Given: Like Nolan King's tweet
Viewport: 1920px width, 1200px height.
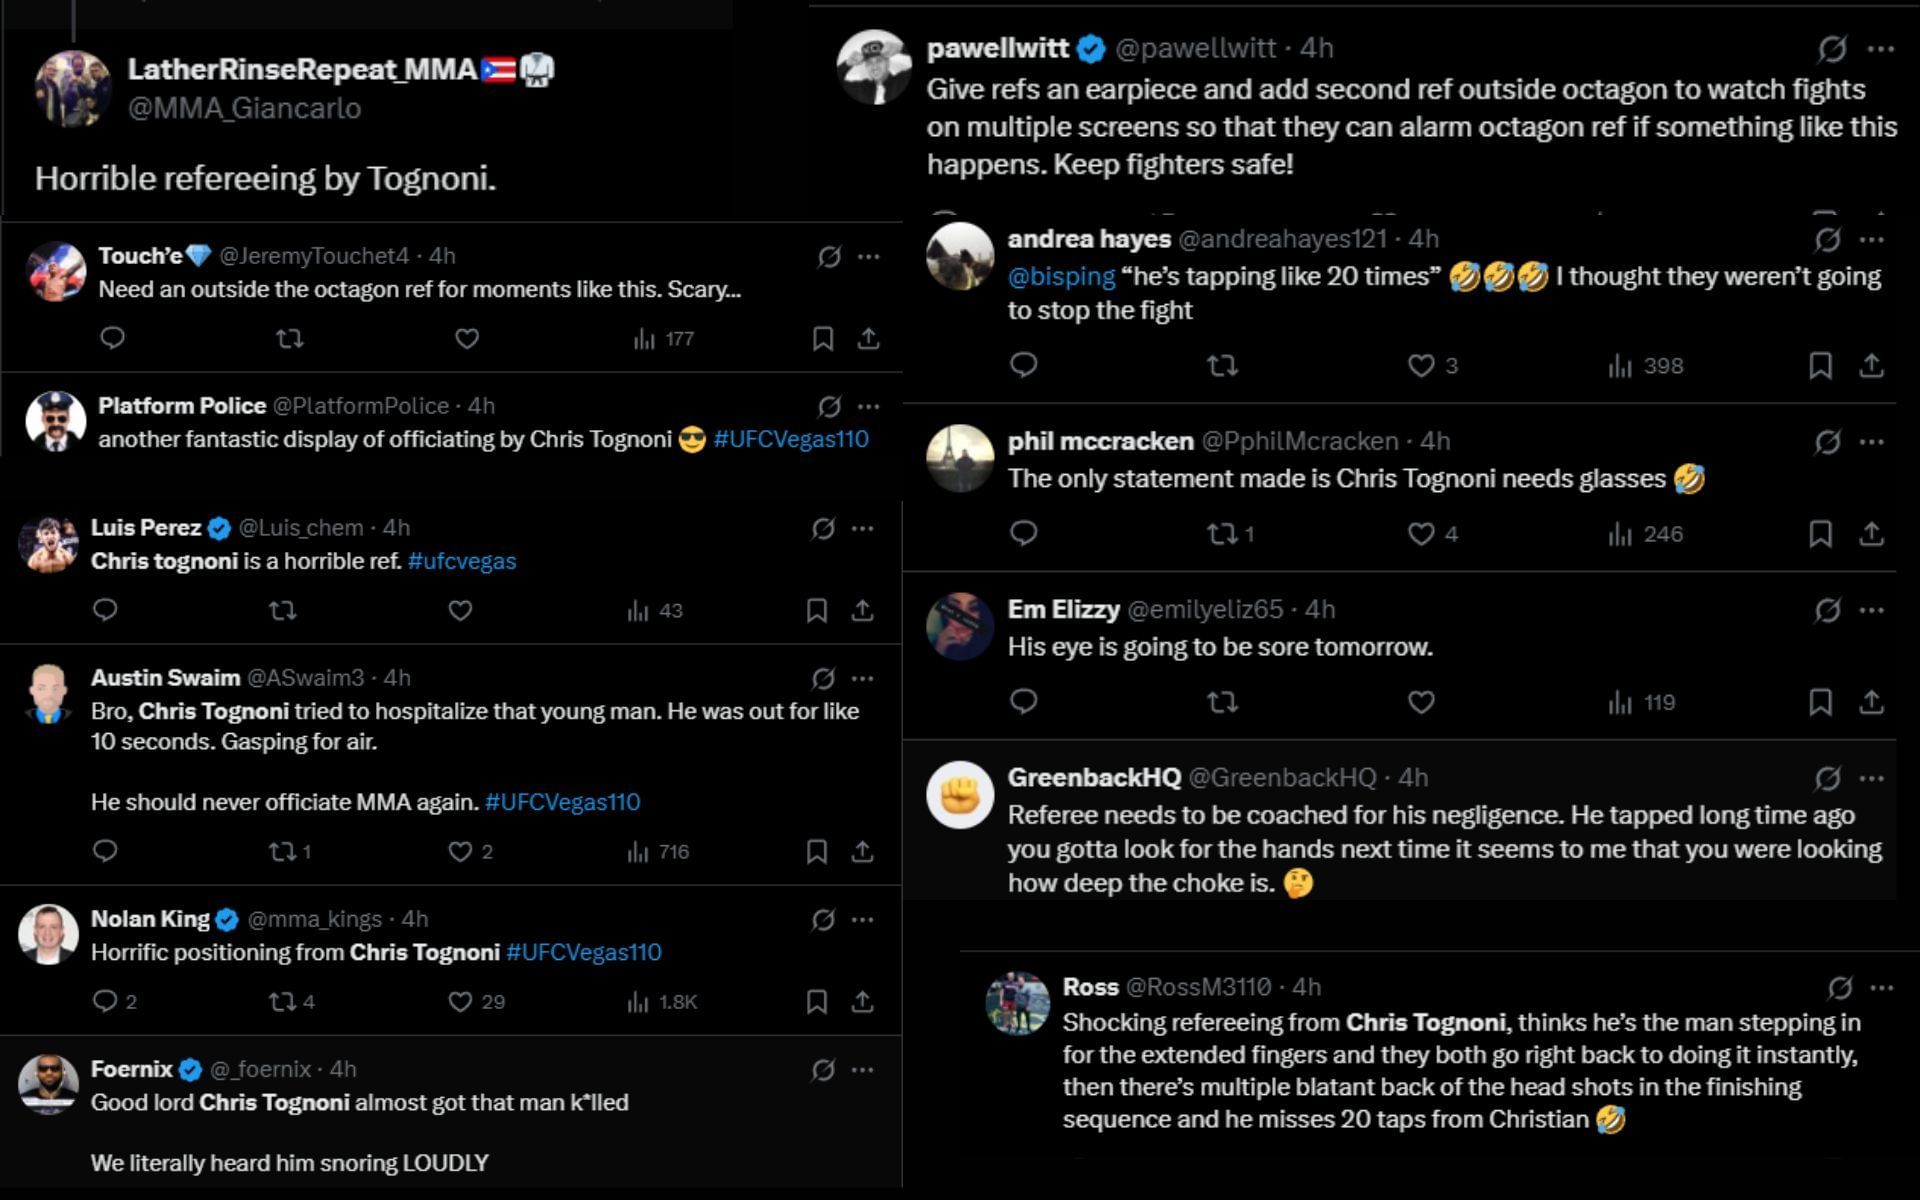Looking at the screenshot, I should point(461,1000).
